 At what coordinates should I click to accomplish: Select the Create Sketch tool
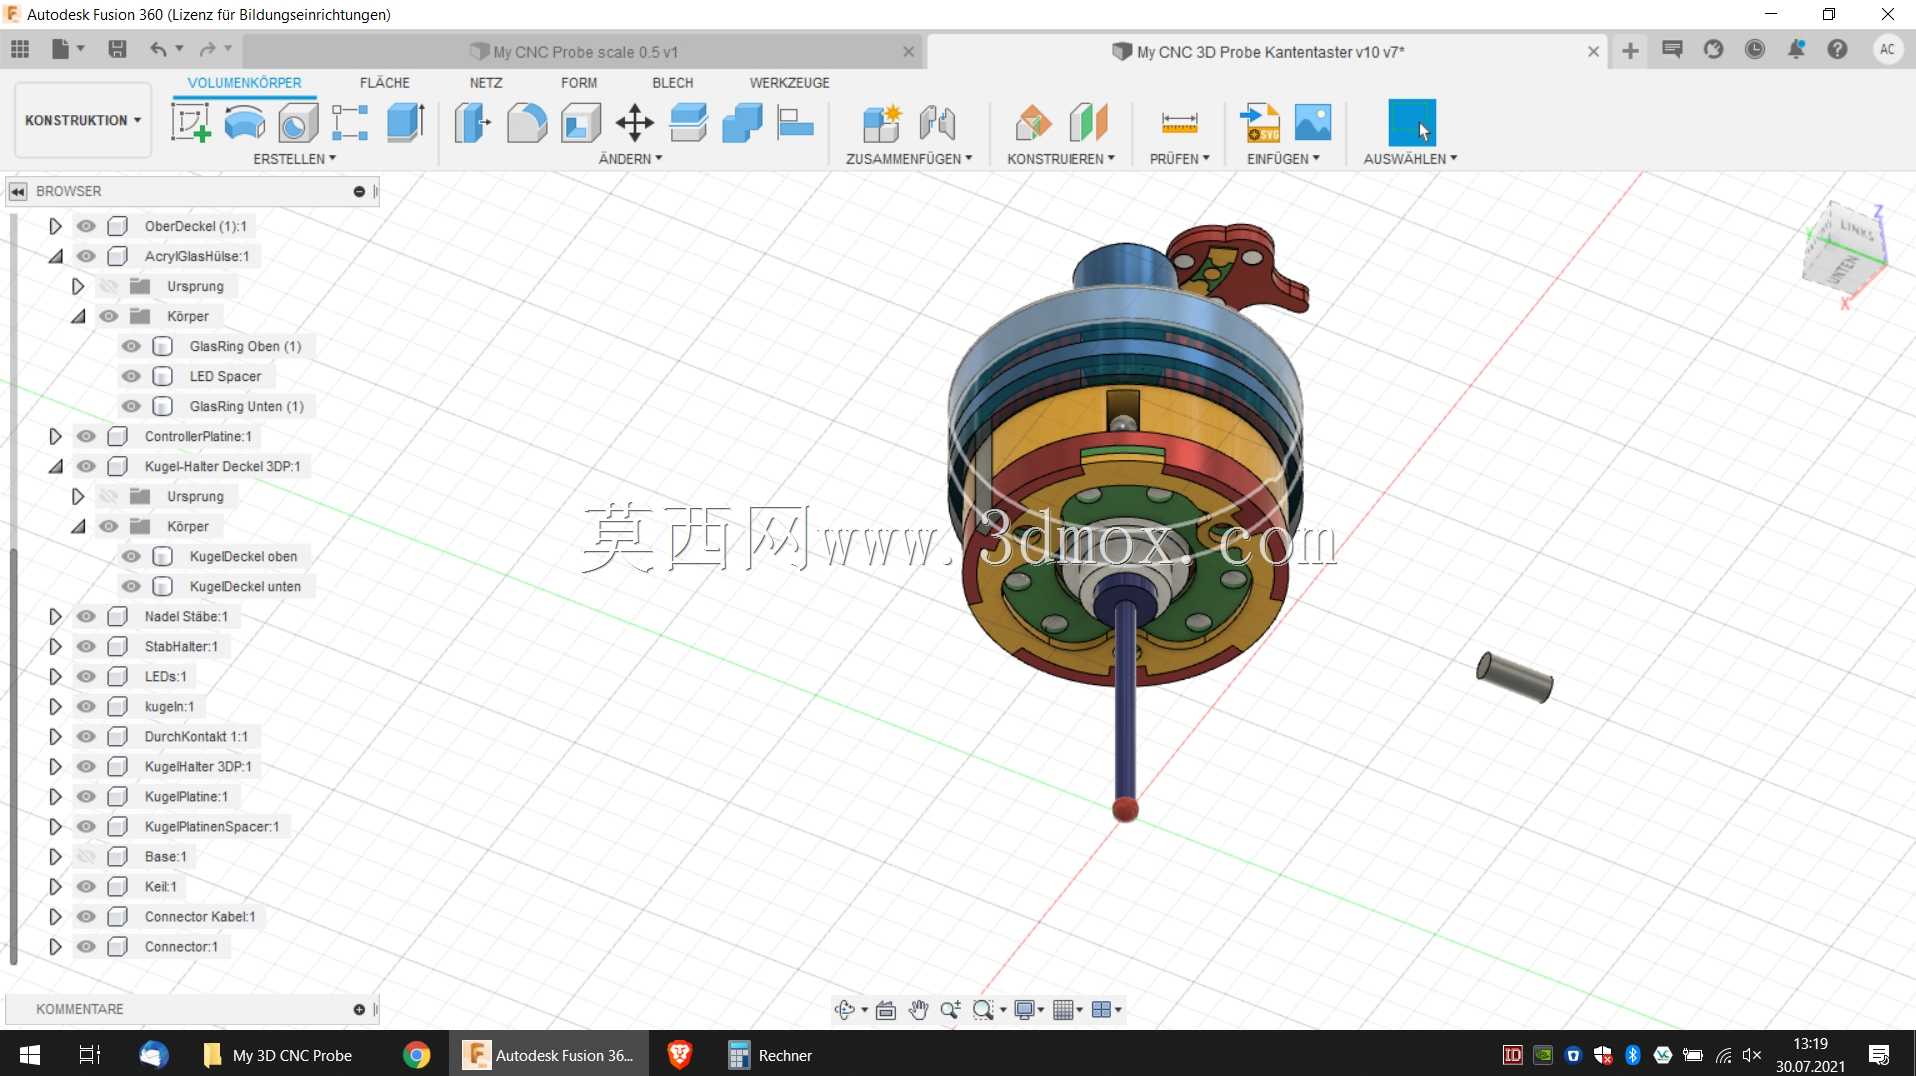(190, 123)
